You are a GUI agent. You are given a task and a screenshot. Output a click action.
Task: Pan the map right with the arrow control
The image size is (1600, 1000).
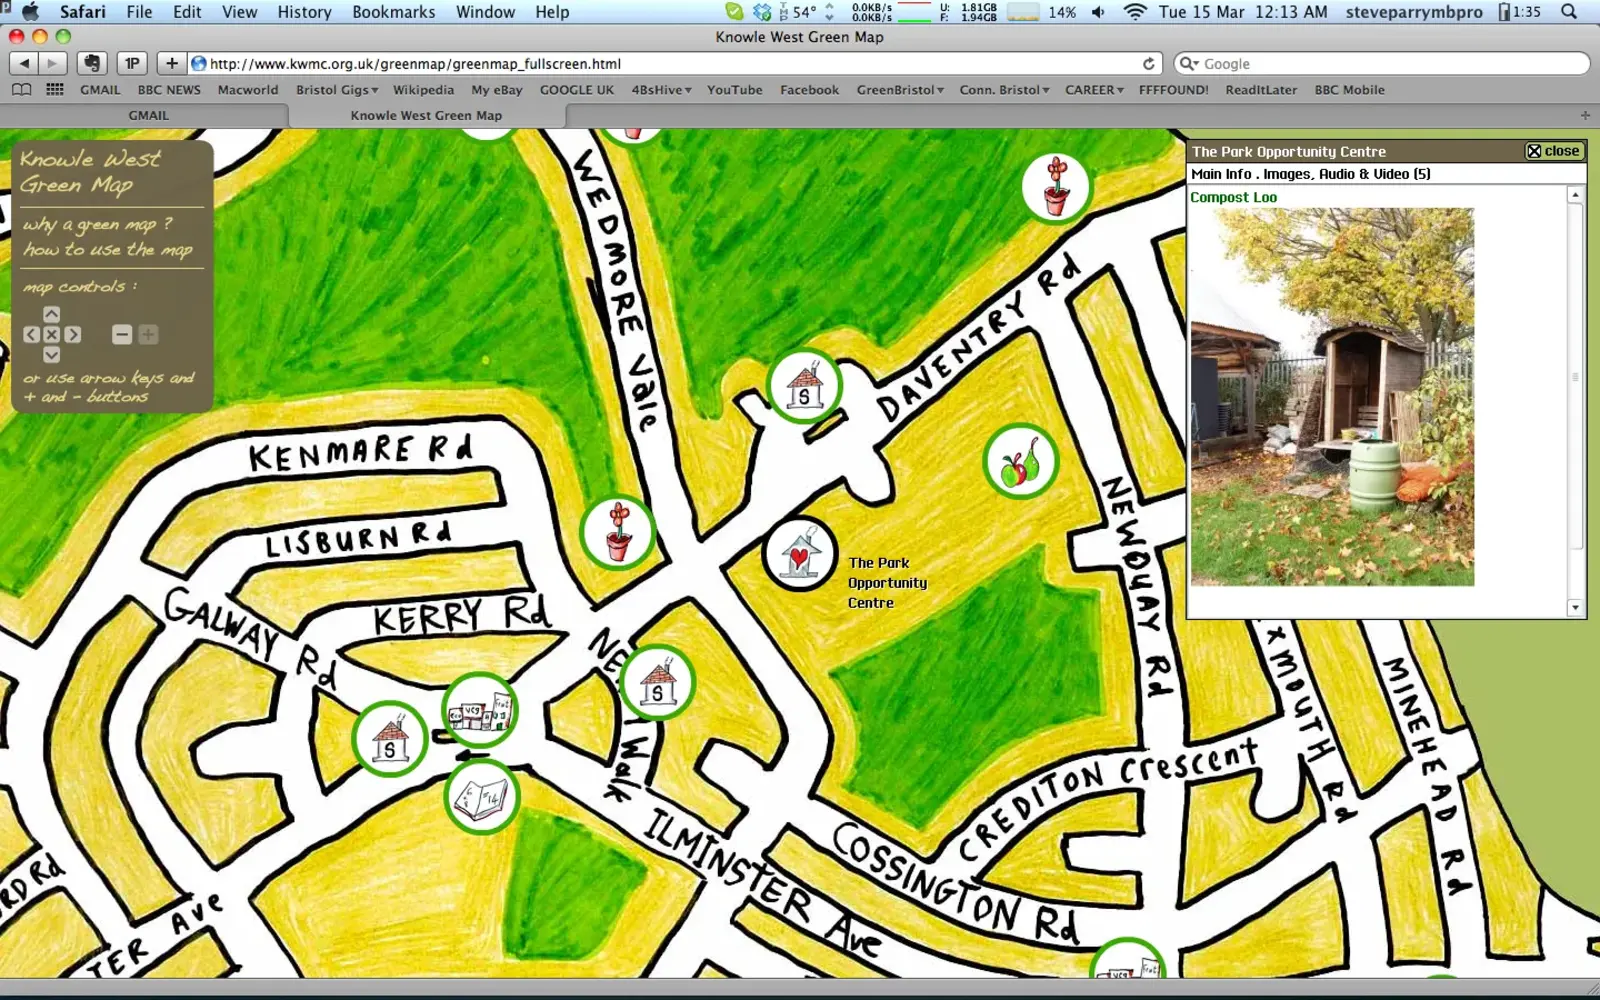[x=73, y=335]
